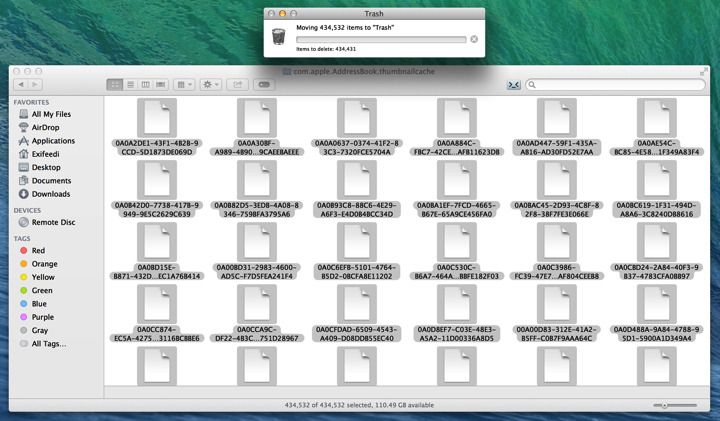The image size is (720, 421).
Task: Select file 0A0CC874-EC5A-4275
Action: [157, 314]
